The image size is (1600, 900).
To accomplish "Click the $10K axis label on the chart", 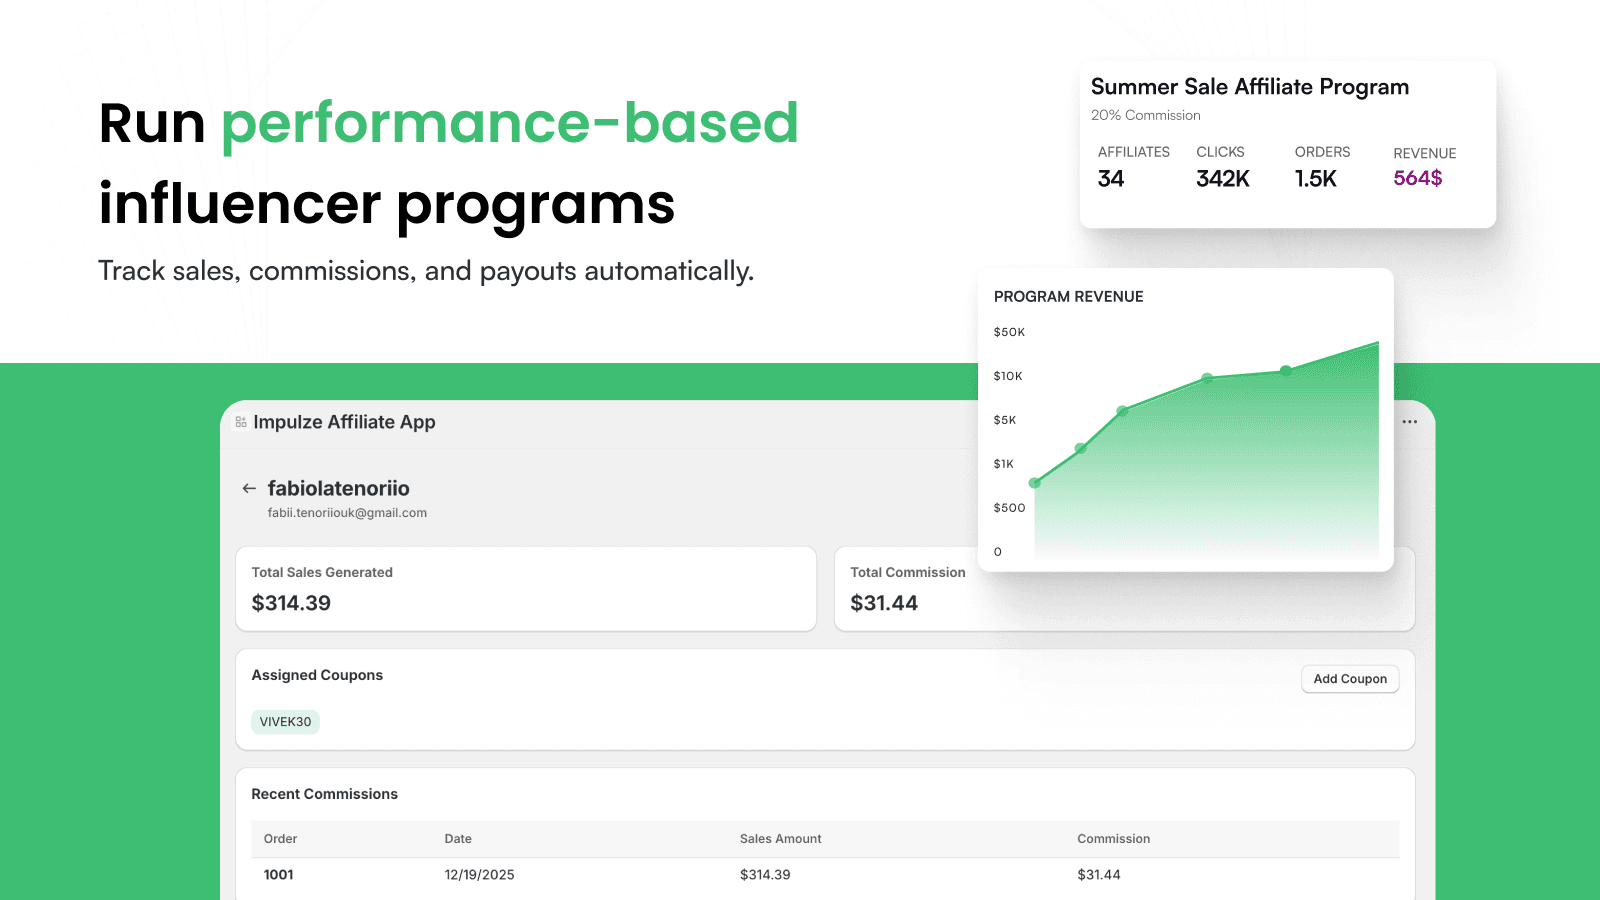I will pyautogui.click(x=1008, y=376).
